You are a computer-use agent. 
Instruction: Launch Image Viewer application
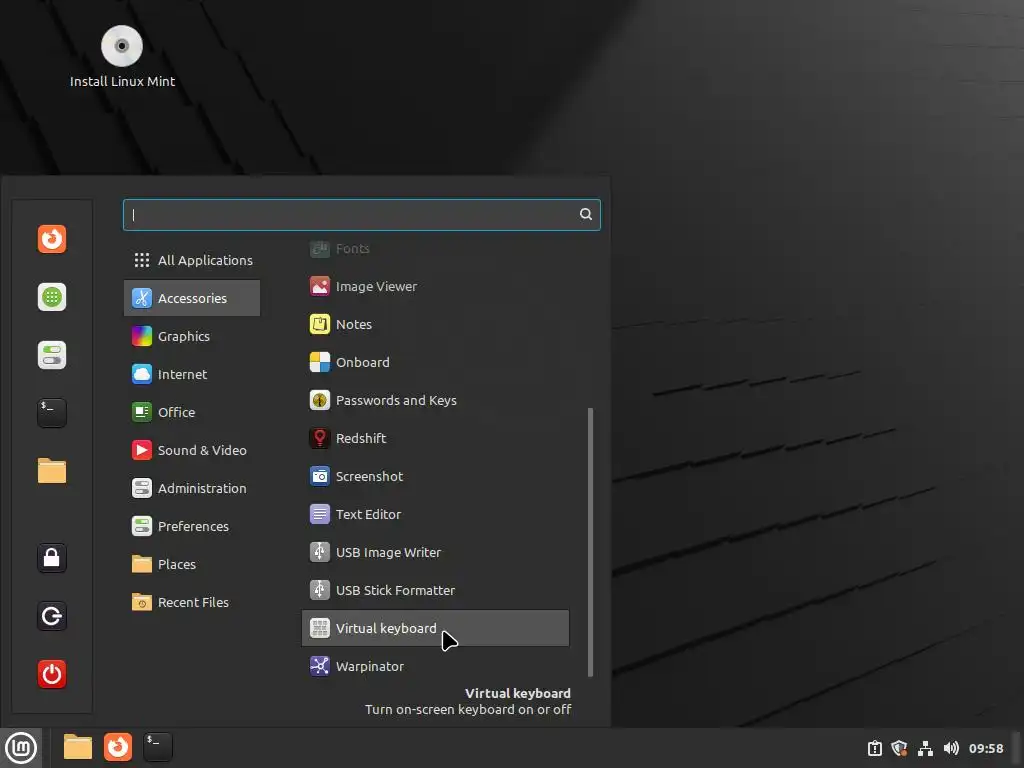(436, 286)
